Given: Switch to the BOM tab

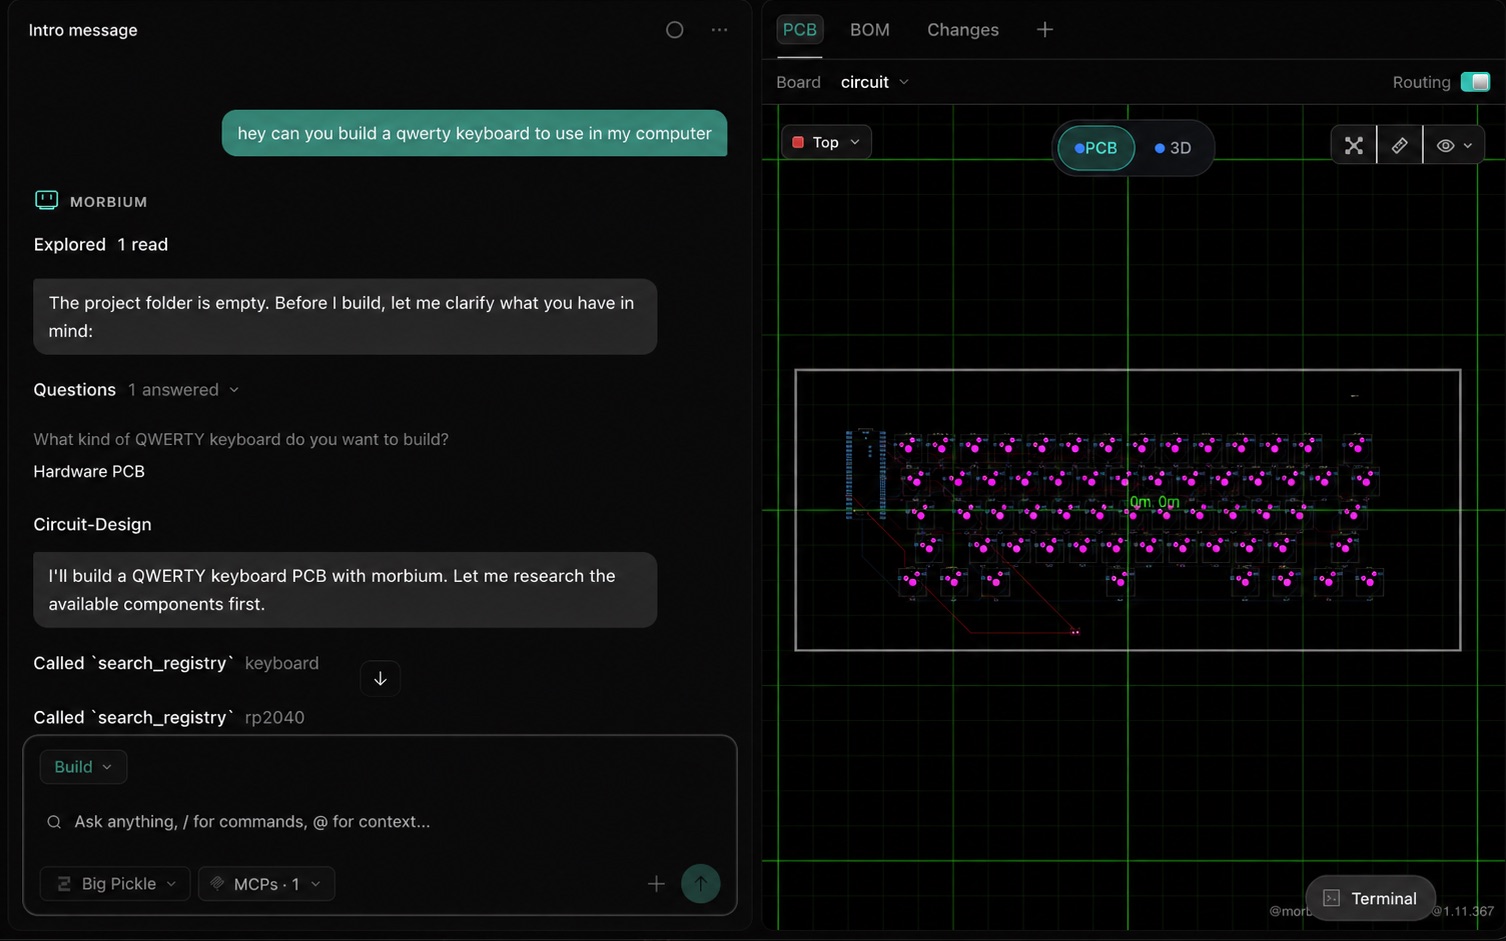Looking at the screenshot, I should [x=870, y=30].
